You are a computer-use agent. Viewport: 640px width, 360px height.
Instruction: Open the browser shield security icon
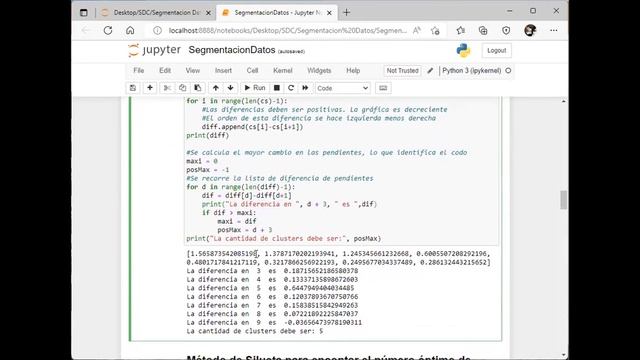tap(506, 30)
